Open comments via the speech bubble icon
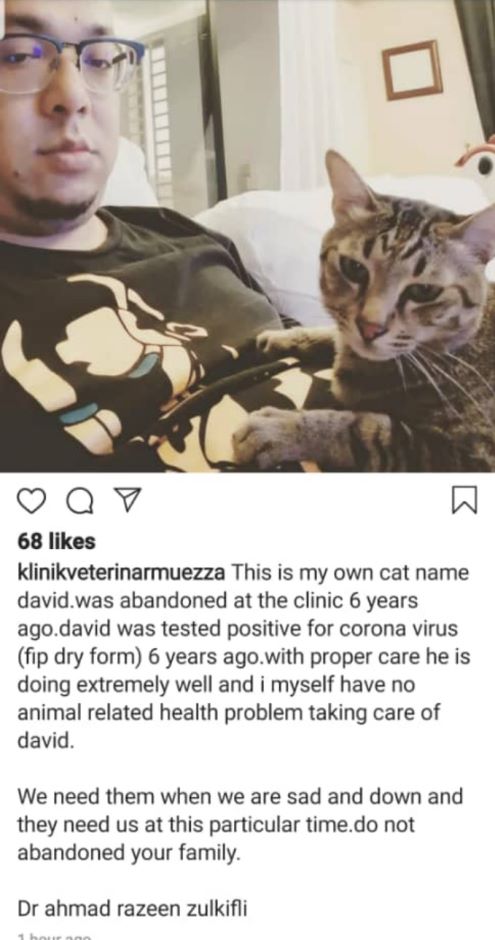 (x=80, y=501)
